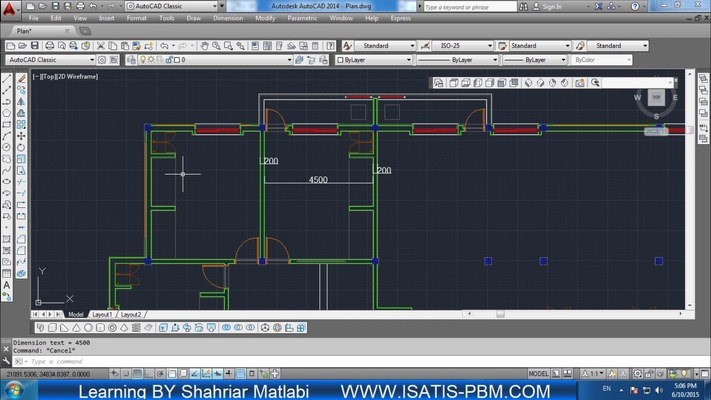The width and height of the screenshot is (711, 400).
Task: Select the Line tool in Draw toolbar
Action: [x=7, y=79]
